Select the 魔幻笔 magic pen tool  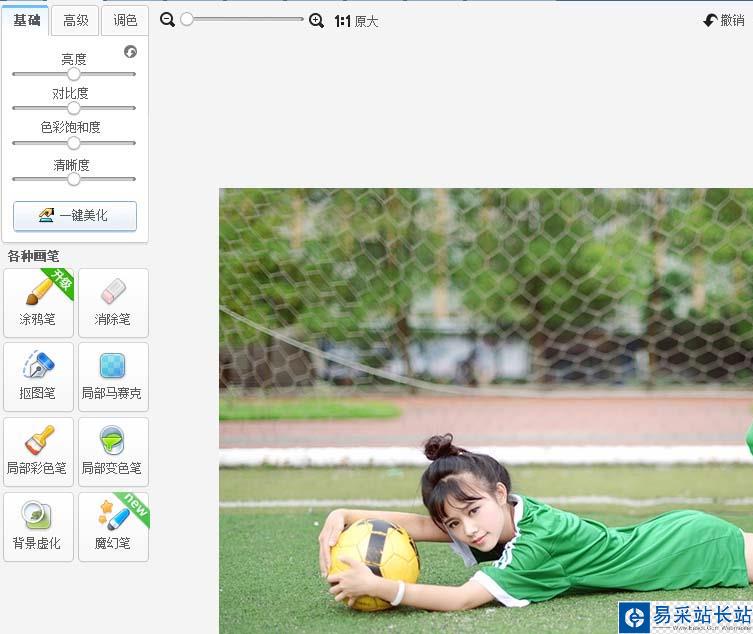click(x=113, y=527)
